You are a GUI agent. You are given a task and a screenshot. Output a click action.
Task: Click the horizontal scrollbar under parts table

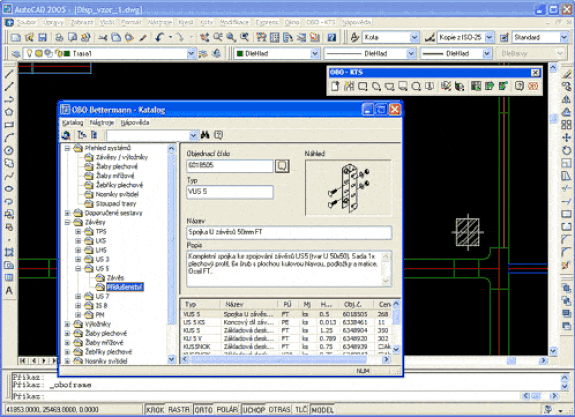click(285, 360)
